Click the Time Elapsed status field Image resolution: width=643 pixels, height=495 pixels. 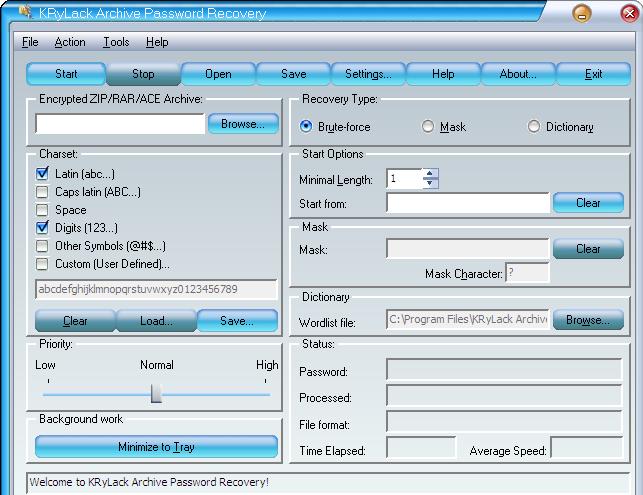point(421,447)
